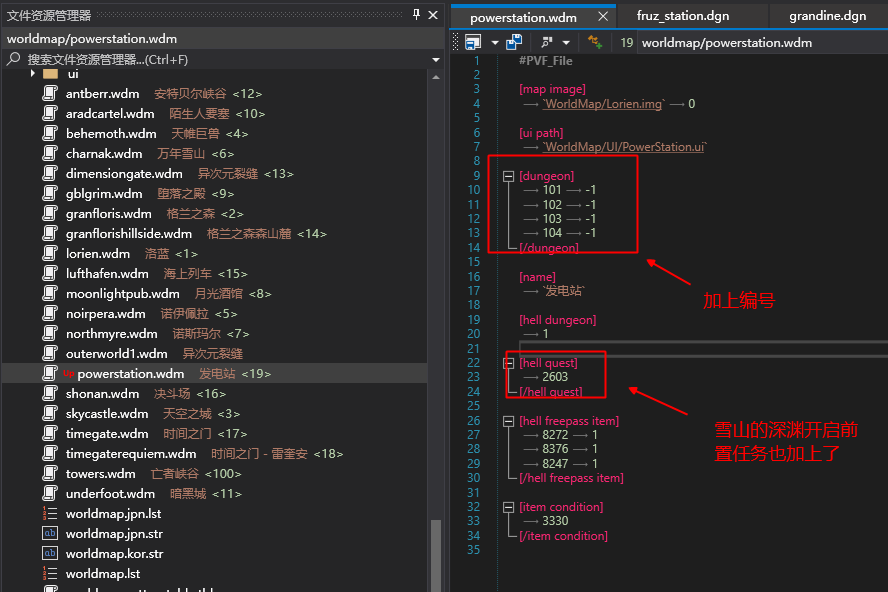Click the save file toolbar icon
Viewport: 888px width, 592px height.
473,42
